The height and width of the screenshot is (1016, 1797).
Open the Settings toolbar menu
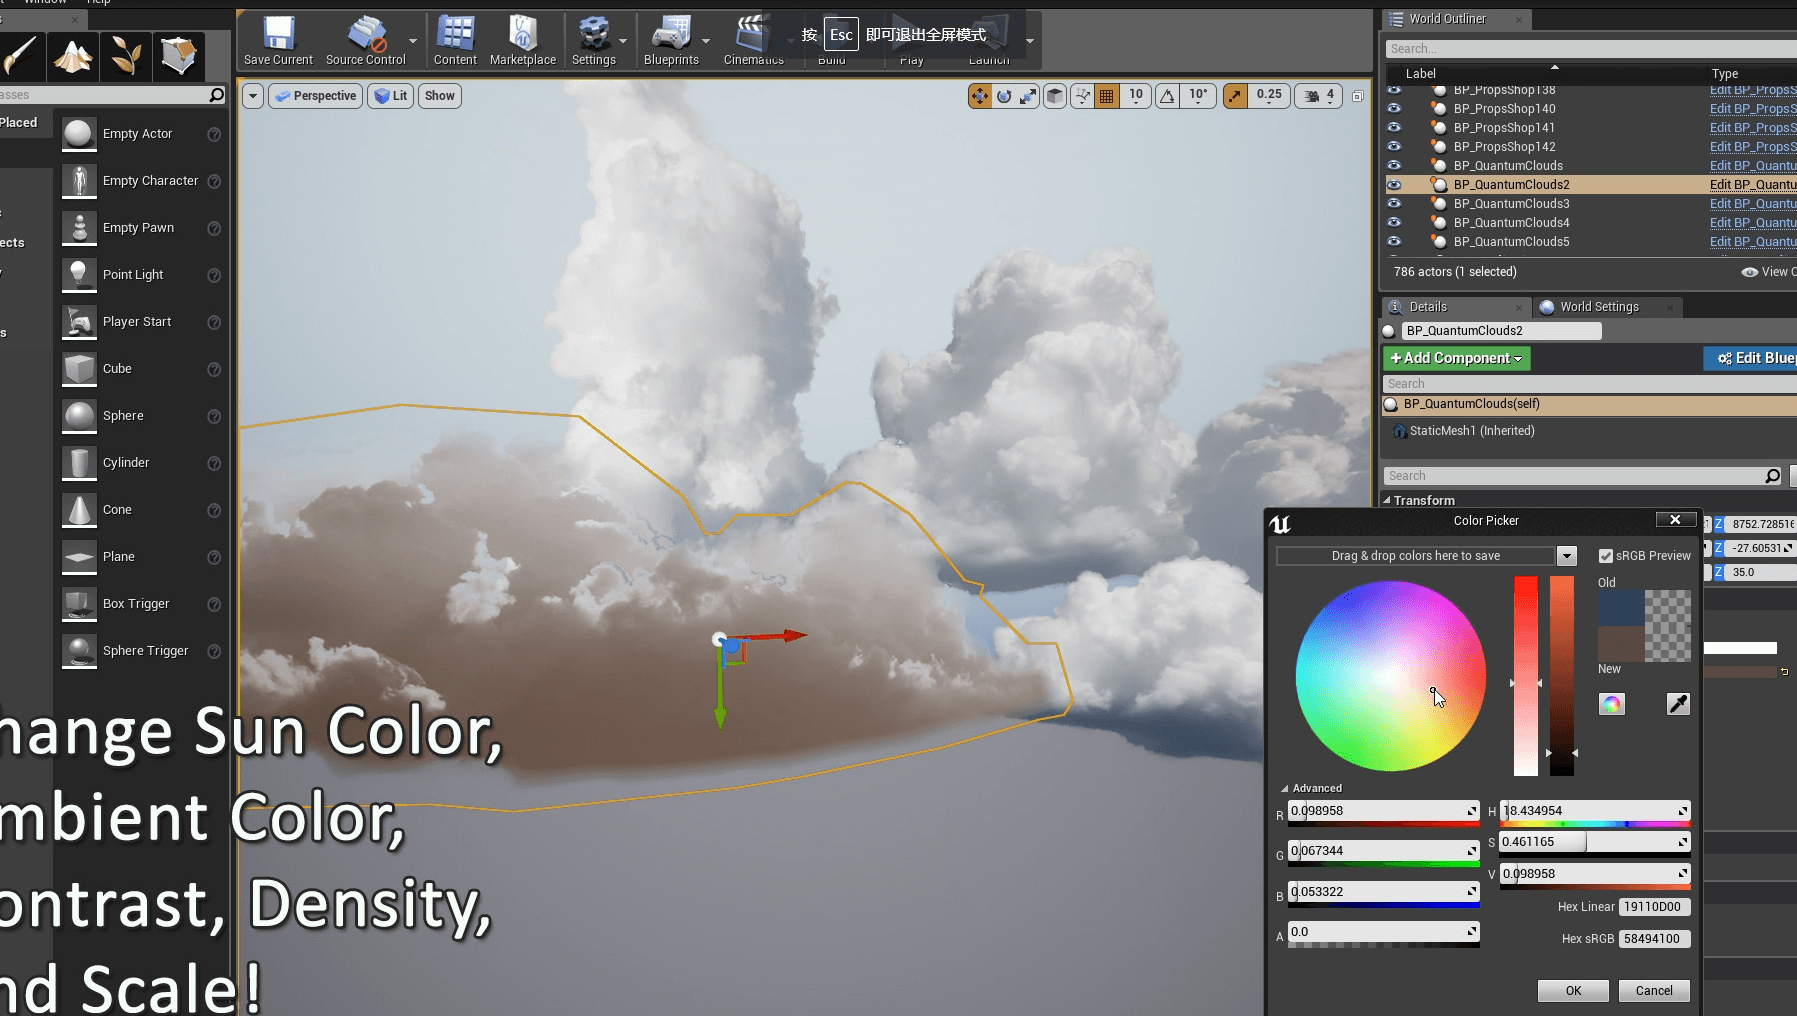click(x=594, y=40)
